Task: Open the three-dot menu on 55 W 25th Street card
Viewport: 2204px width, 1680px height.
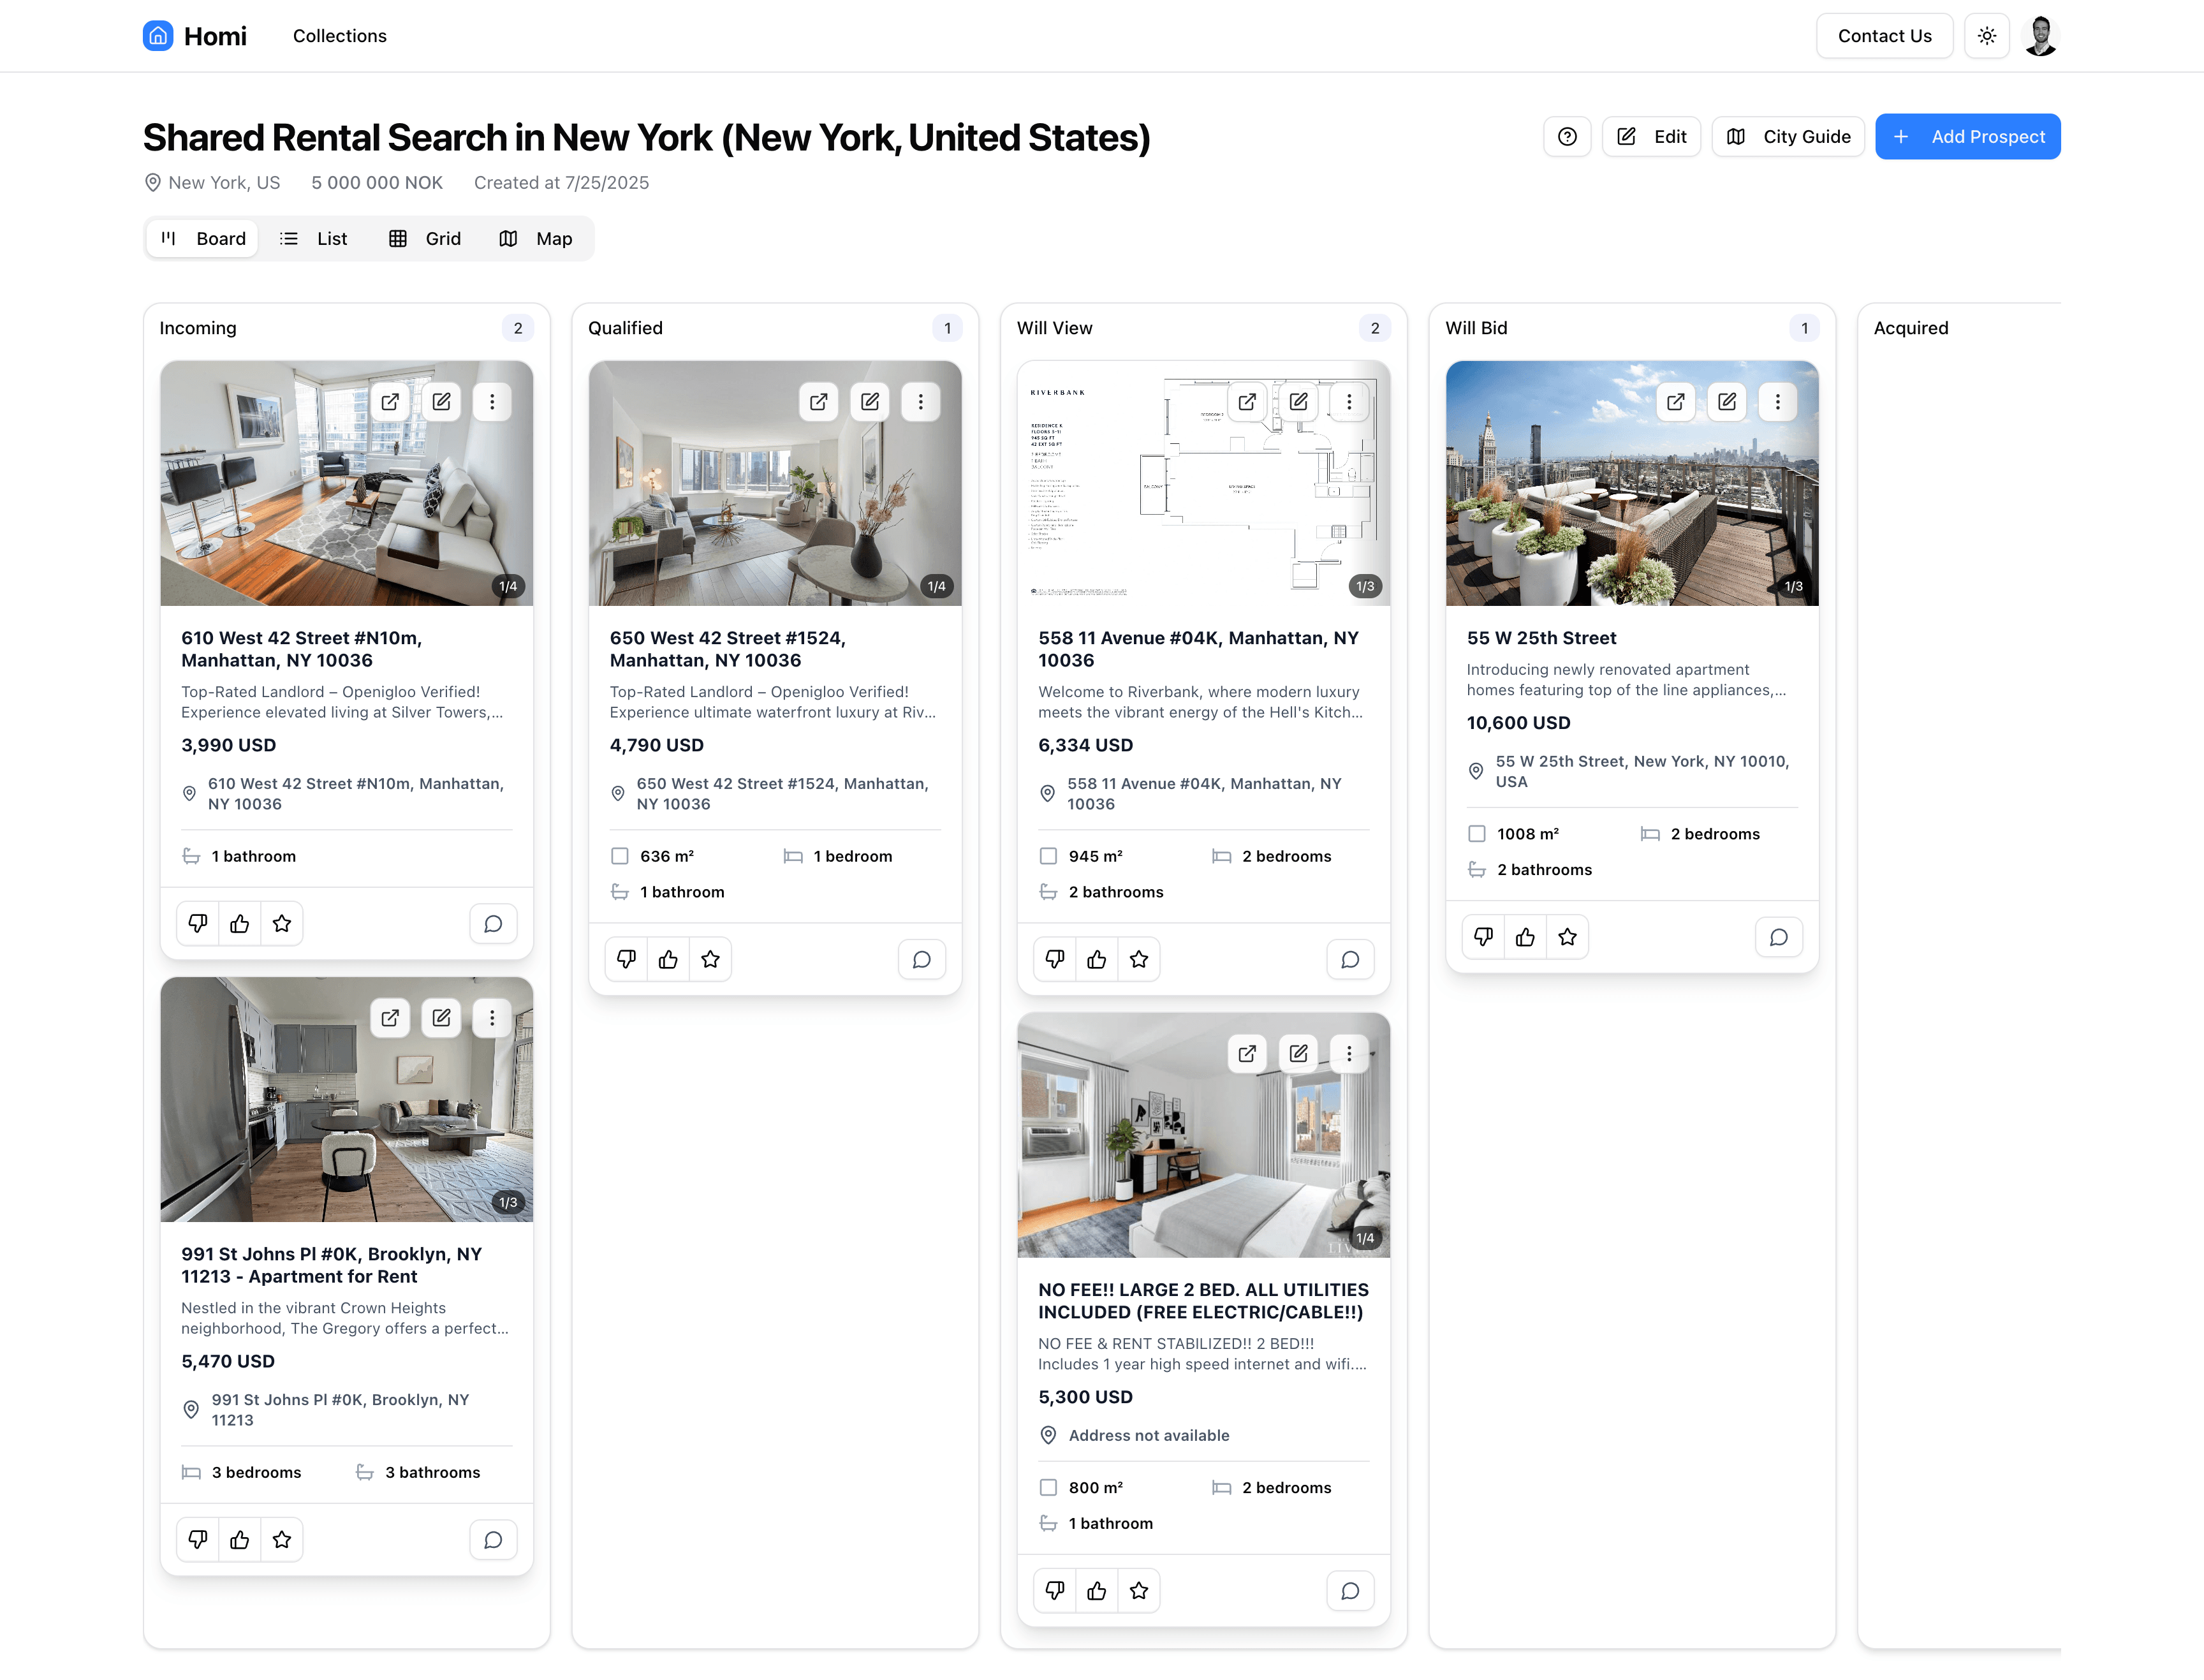Action: [1778, 401]
